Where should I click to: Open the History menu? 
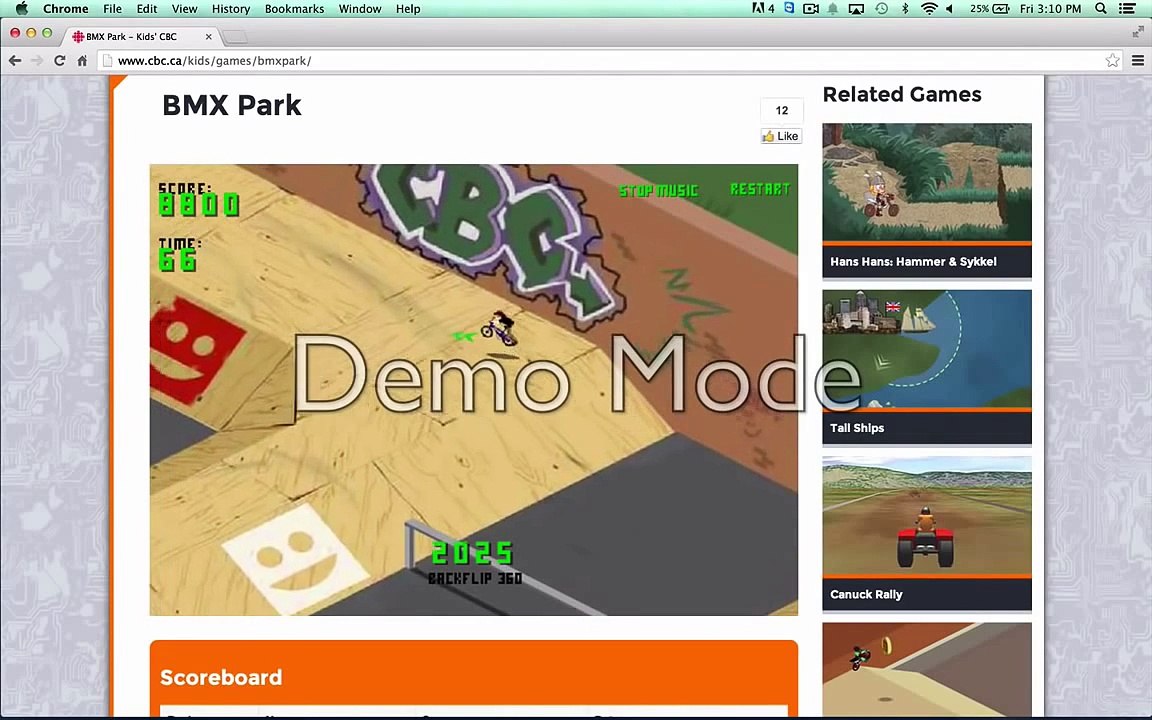tap(231, 9)
